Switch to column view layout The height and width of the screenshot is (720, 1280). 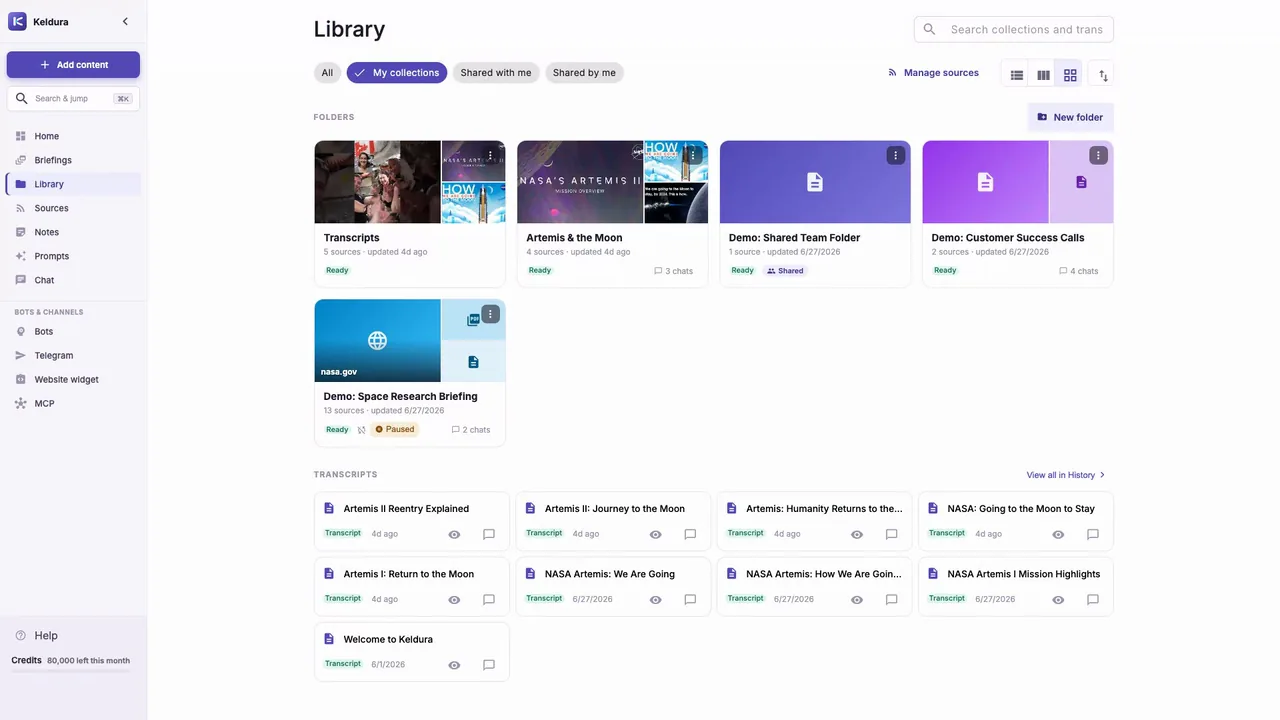click(1043, 75)
